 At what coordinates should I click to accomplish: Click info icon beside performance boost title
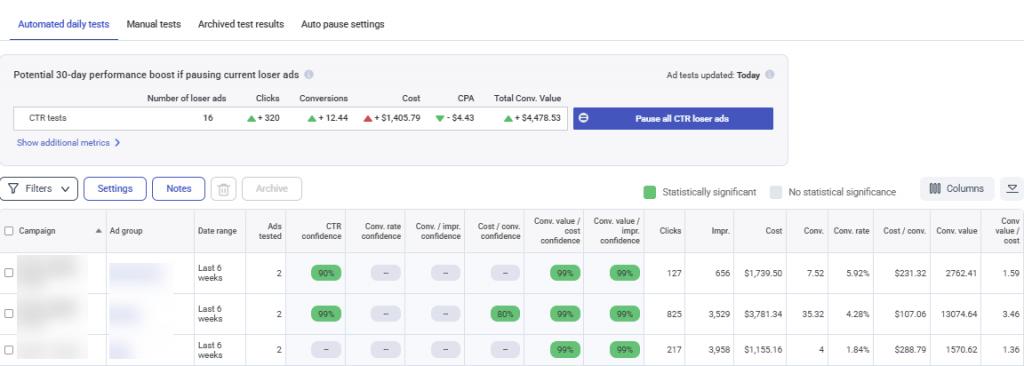click(x=309, y=75)
